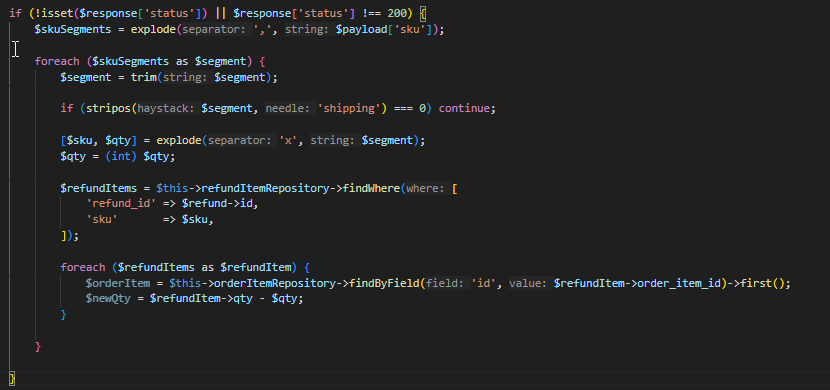
Task: Click the $refundItem variable in inner foreach
Action: tap(256, 267)
